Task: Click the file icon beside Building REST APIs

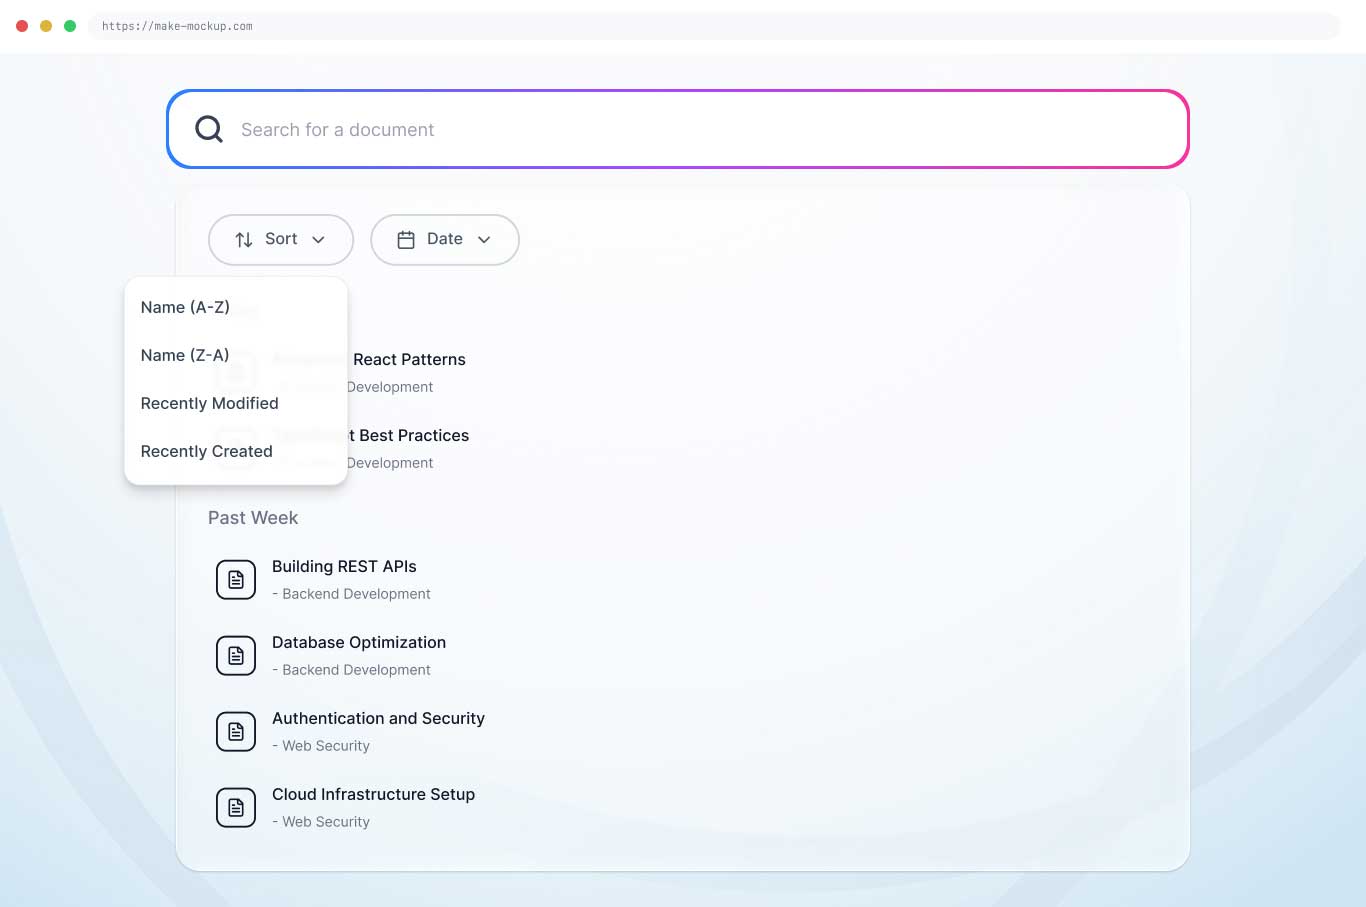Action: 236,580
